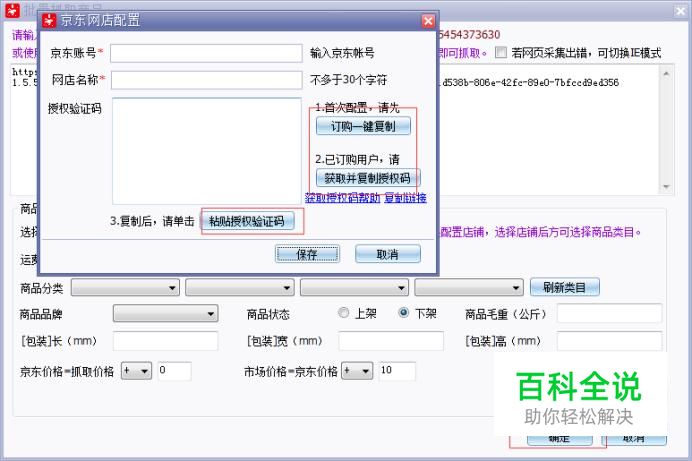Close the 京东网店配置 dialog
This screenshot has width=692, height=461.
pyautogui.click(x=428, y=21)
